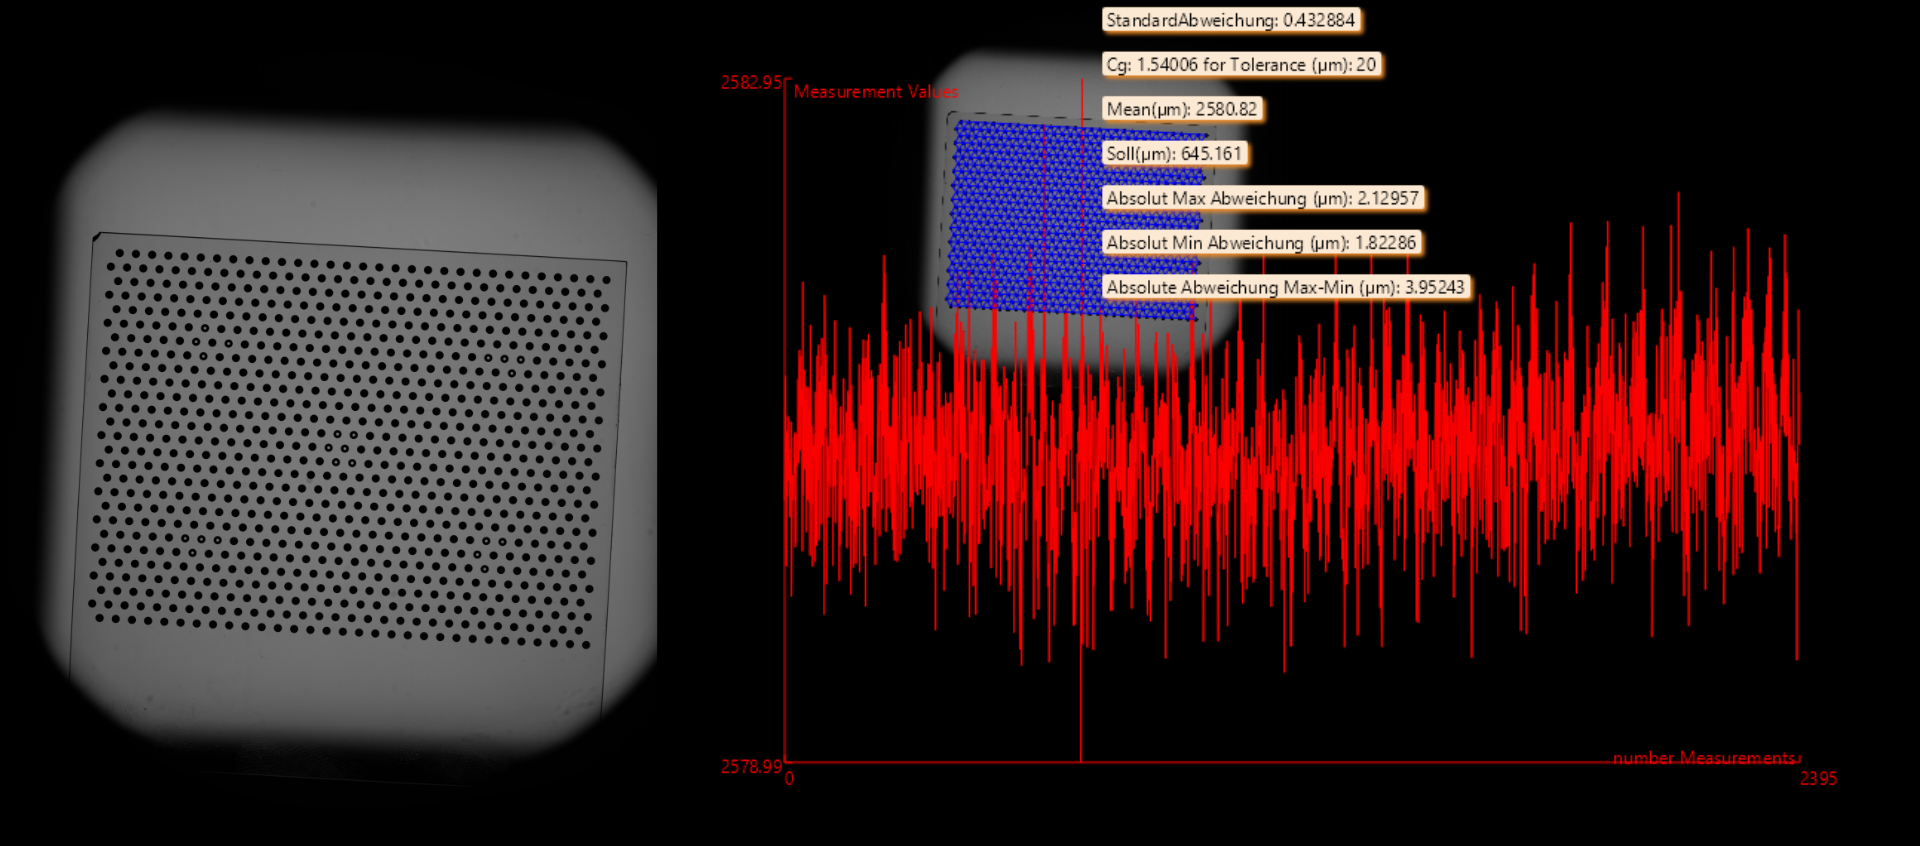Click the Absolut Max Abweichung label

tap(1262, 198)
